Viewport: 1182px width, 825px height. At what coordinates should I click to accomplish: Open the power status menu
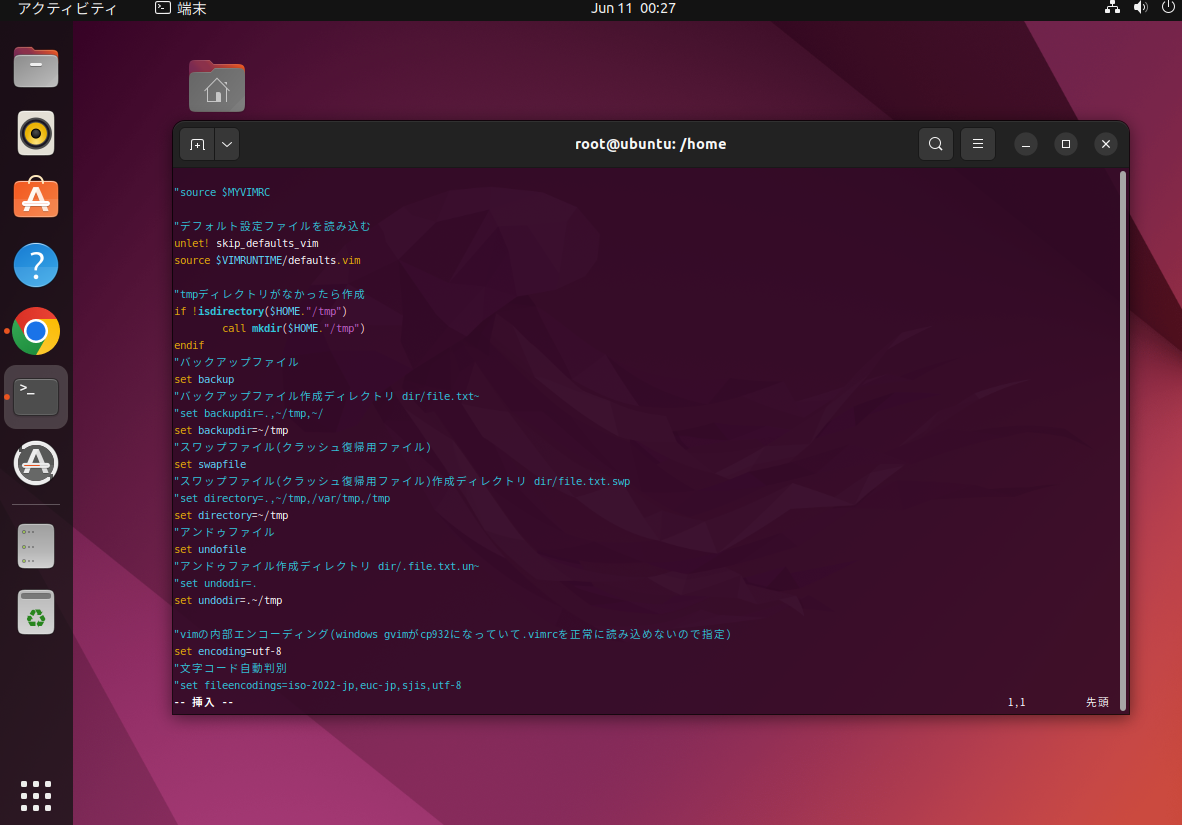tap(1168, 8)
